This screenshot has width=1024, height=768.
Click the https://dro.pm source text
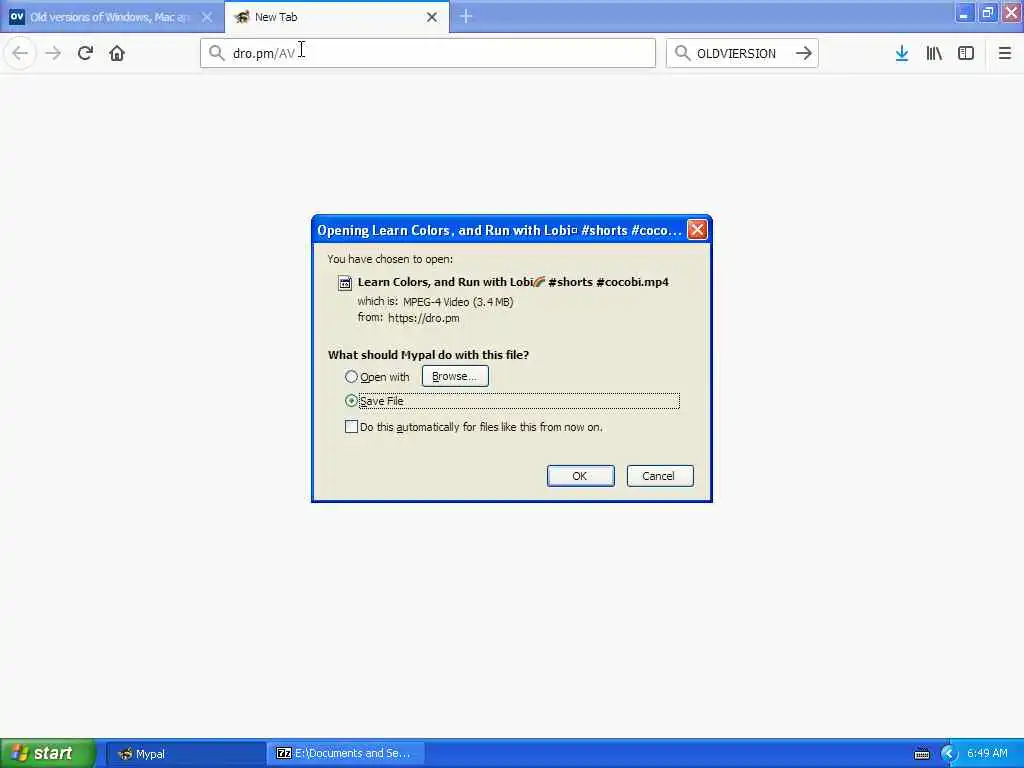(423, 318)
